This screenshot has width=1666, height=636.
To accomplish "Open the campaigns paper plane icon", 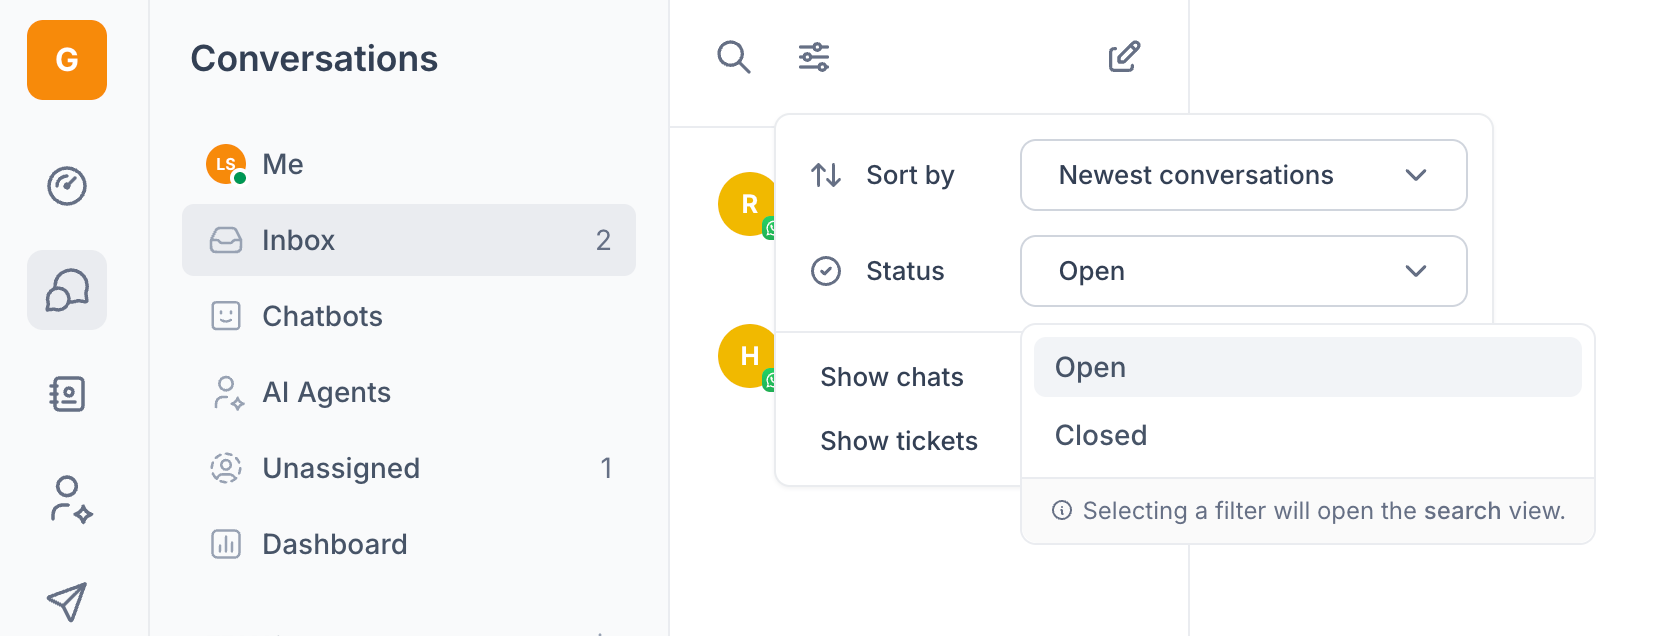I will click(x=67, y=601).
